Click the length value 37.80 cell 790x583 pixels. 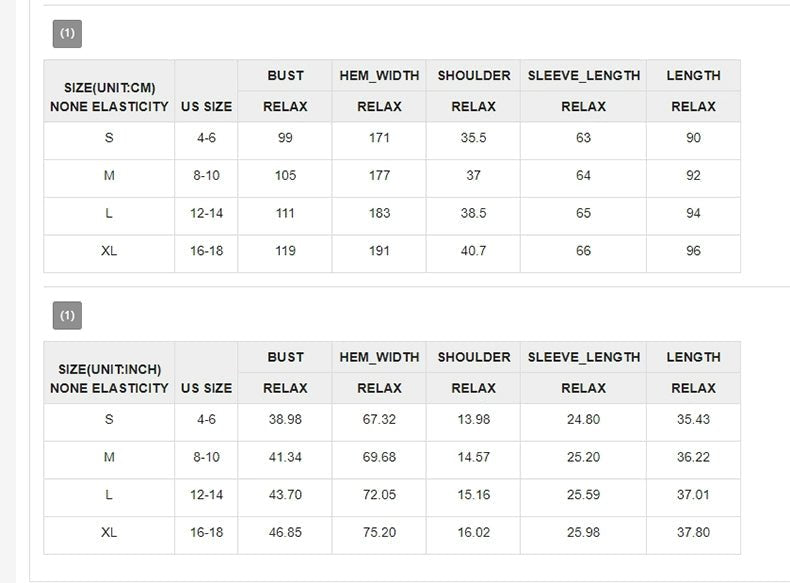point(693,533)
